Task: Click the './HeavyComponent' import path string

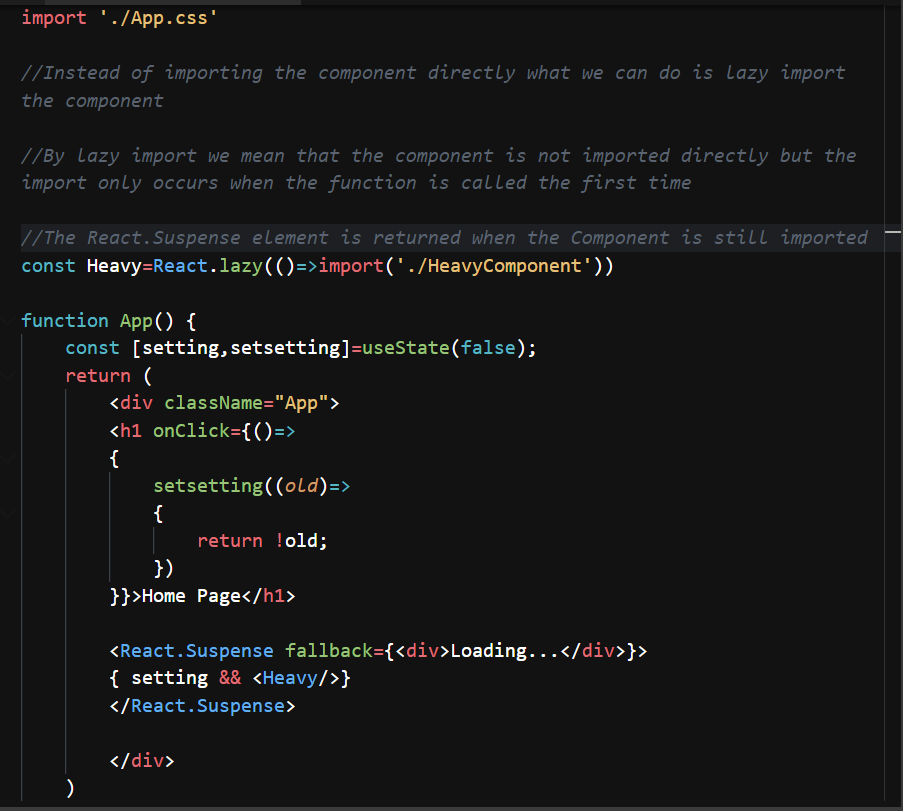Action: 494,266
